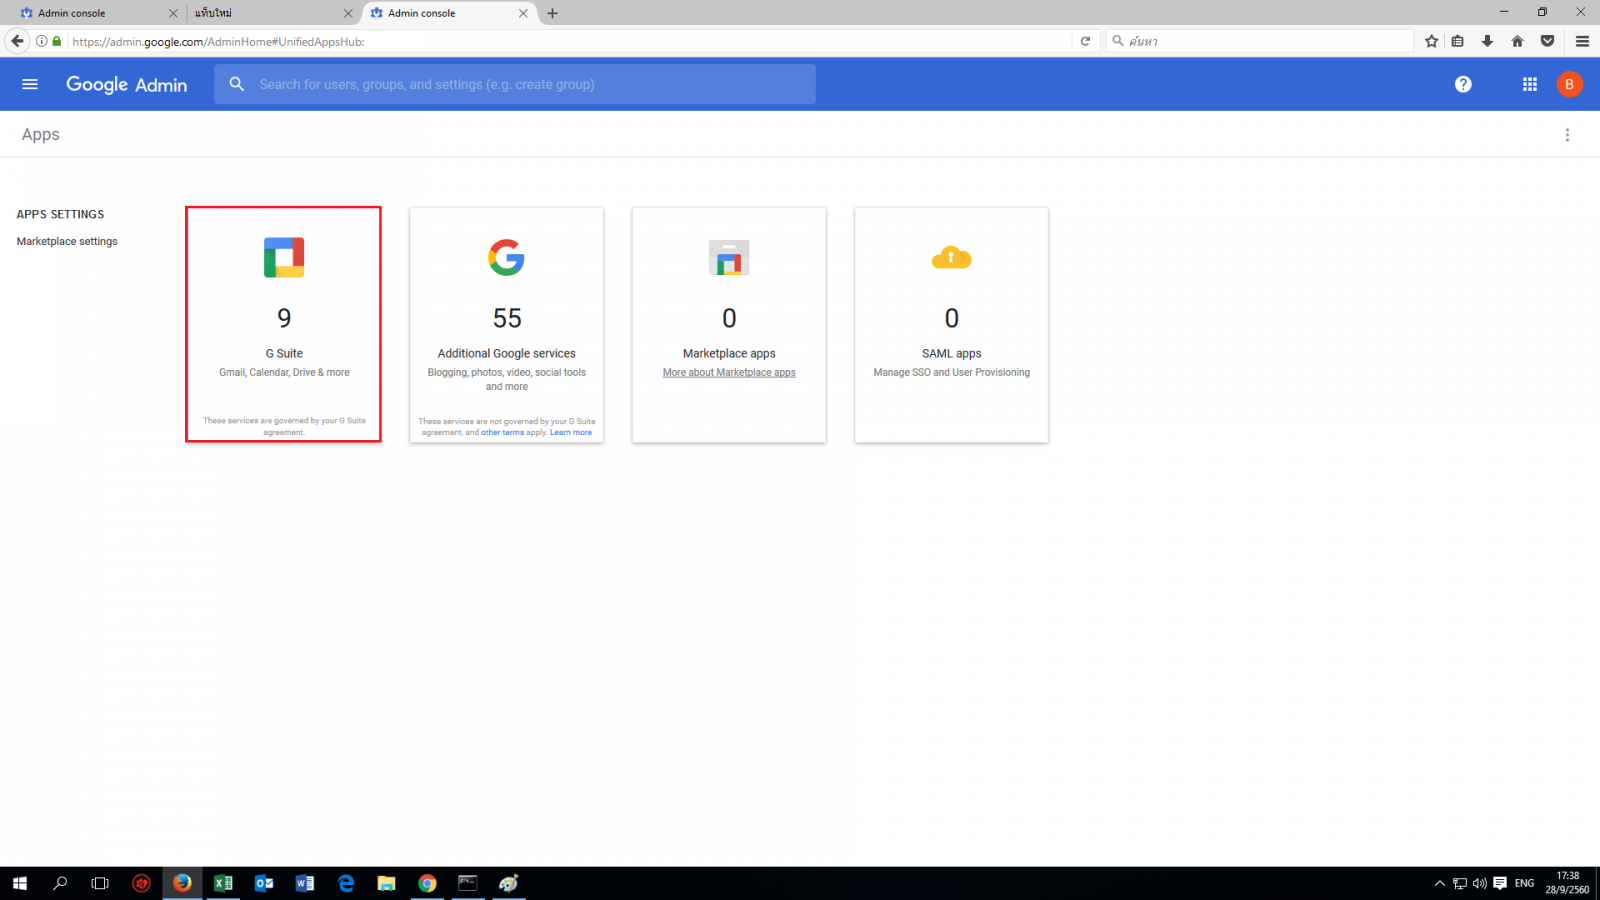
Task: Open File Explorer from the taskbar
Action: point(386,883)
